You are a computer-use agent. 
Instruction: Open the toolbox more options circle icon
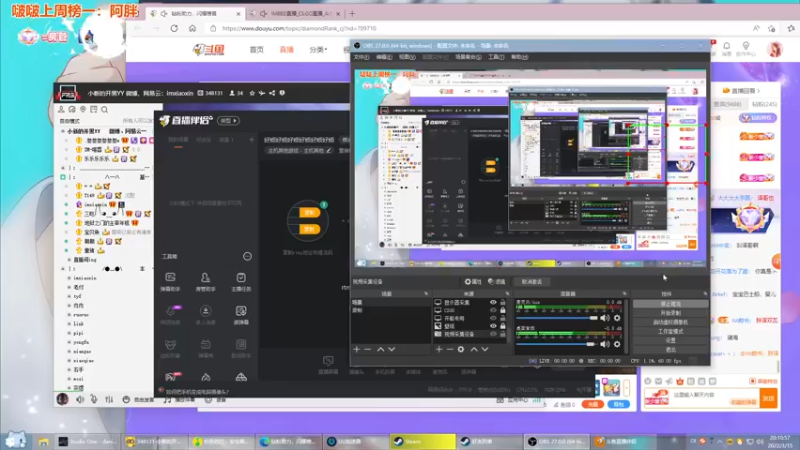[x=247, y=256]
